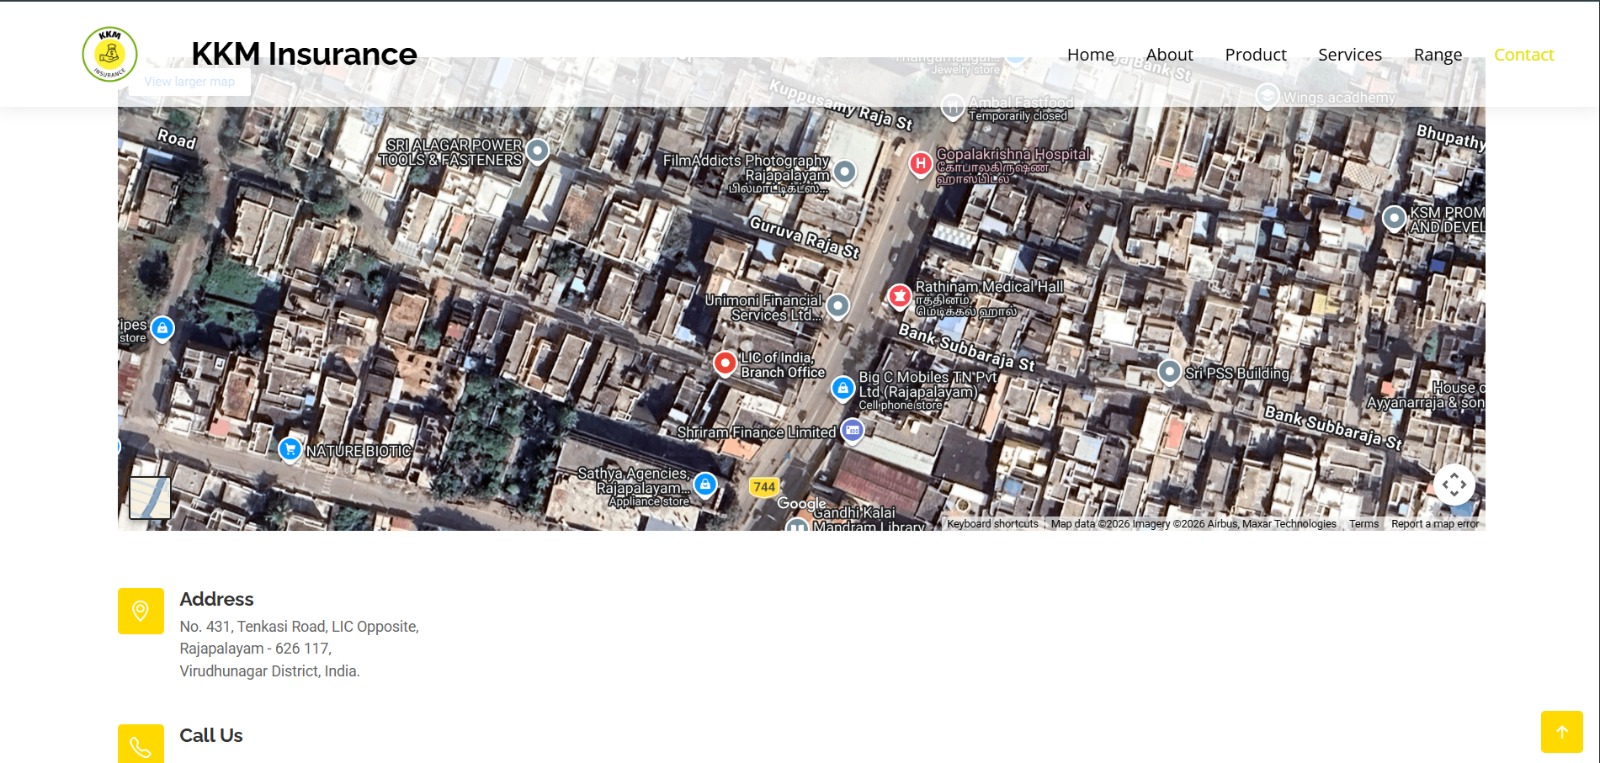Click the Keyboard shortcuts button on map

point(992,524)
